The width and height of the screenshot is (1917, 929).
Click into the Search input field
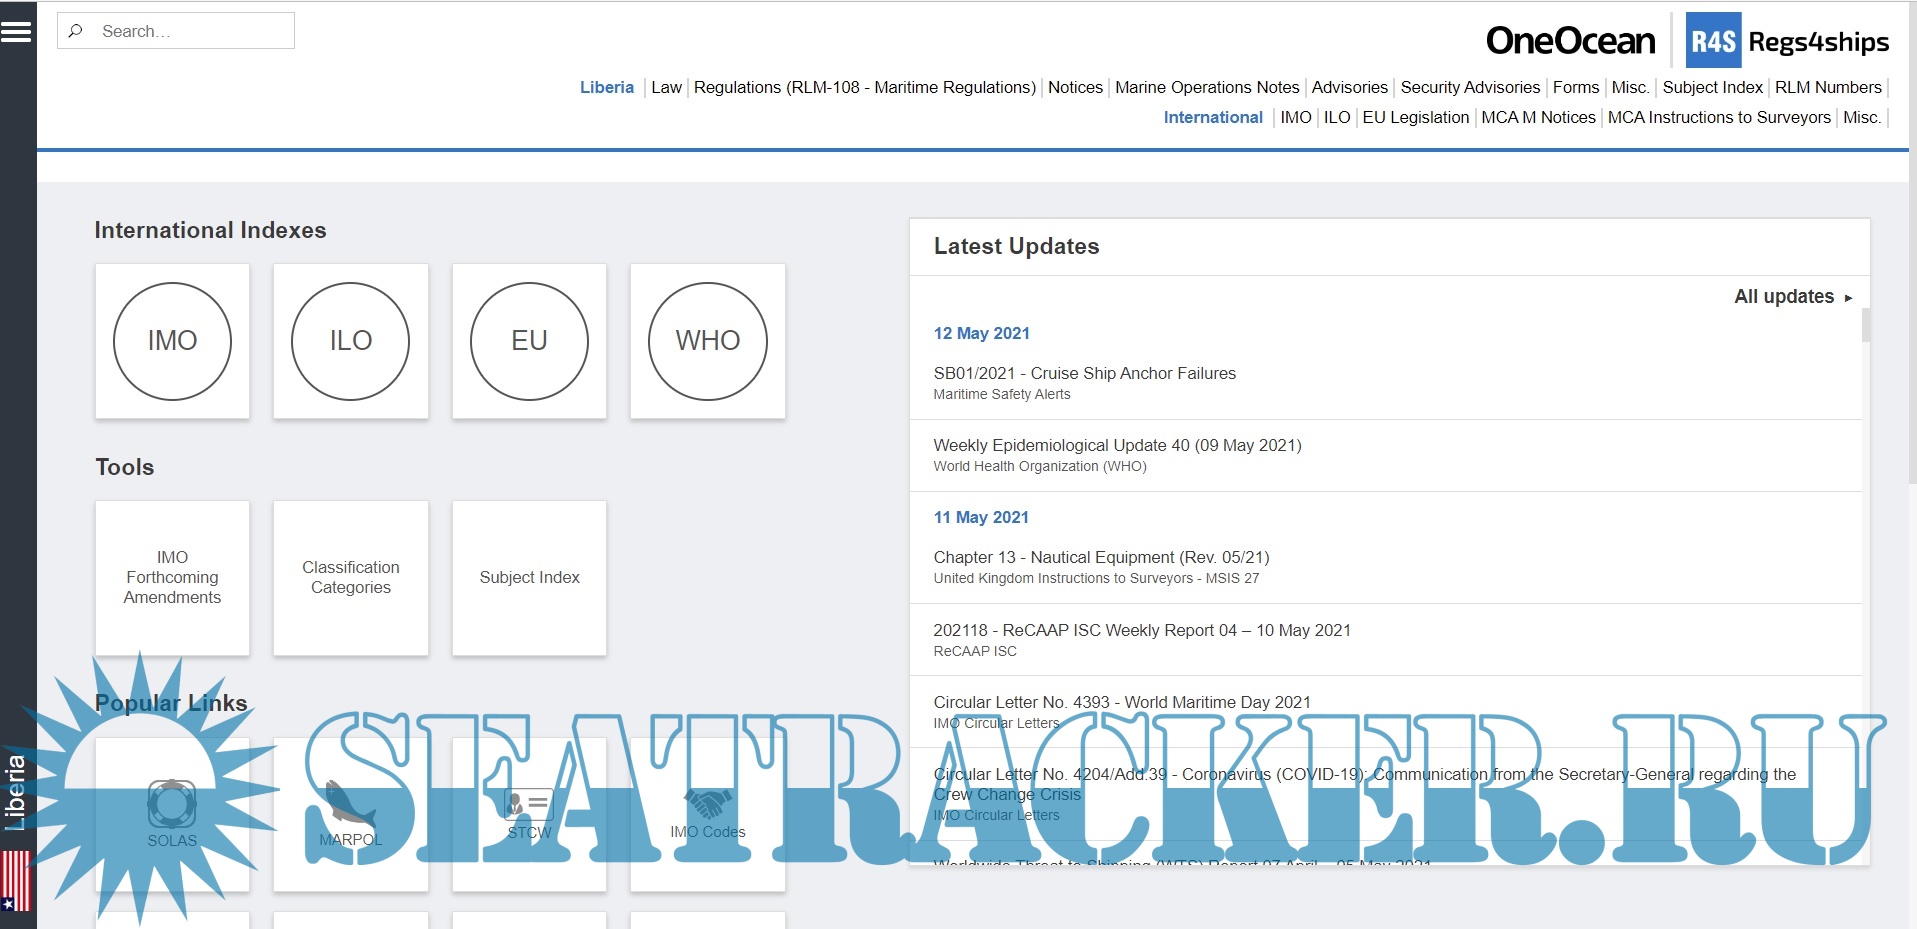click(190, 31)
